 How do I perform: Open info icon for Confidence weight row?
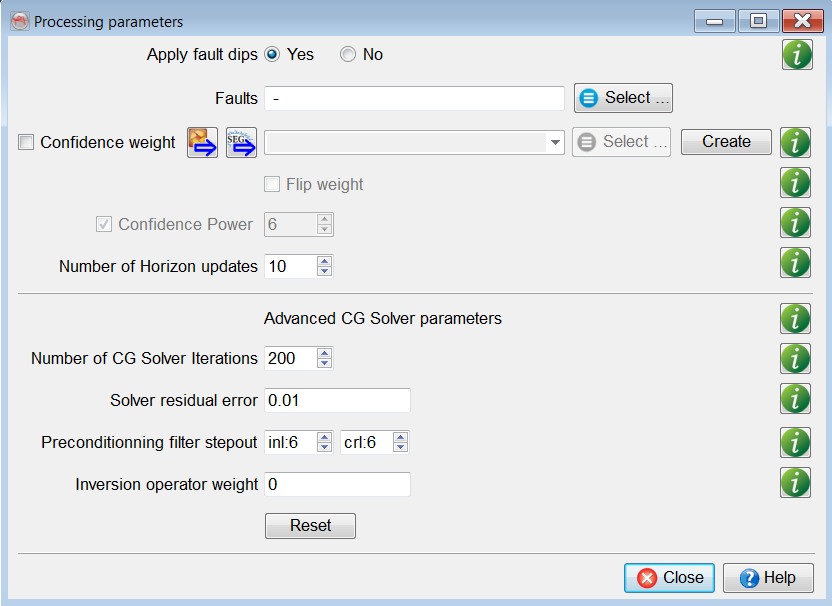tap(794, 142)
